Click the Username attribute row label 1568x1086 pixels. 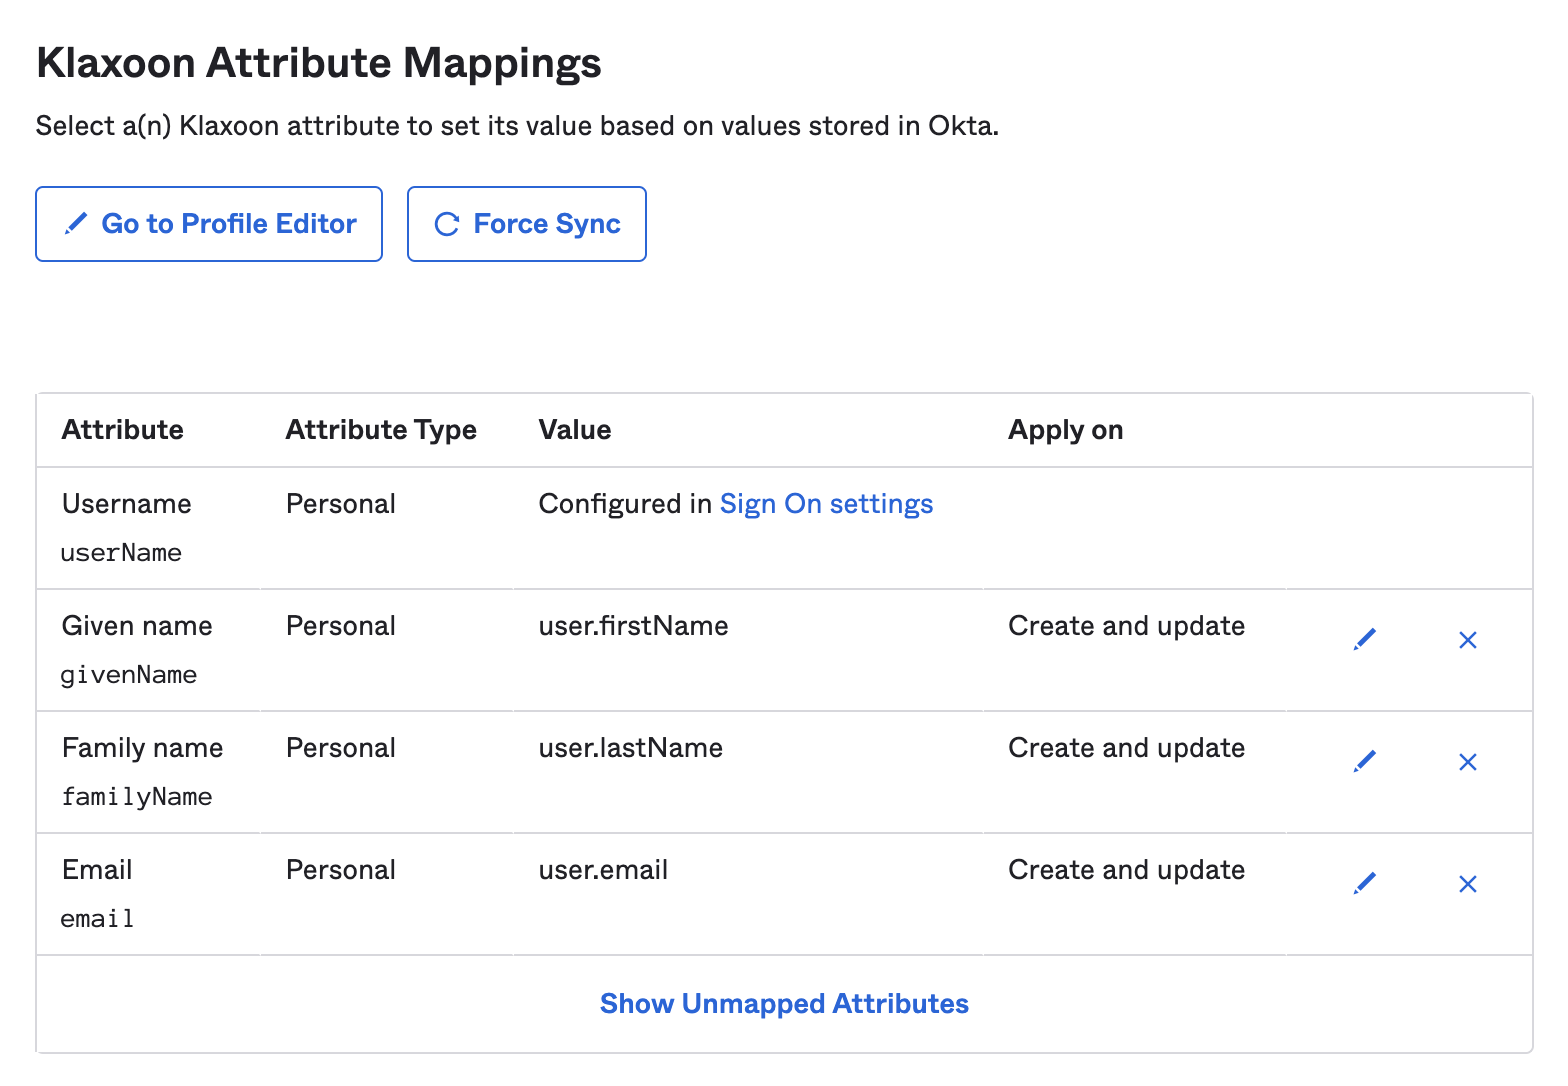coord(127,504)
